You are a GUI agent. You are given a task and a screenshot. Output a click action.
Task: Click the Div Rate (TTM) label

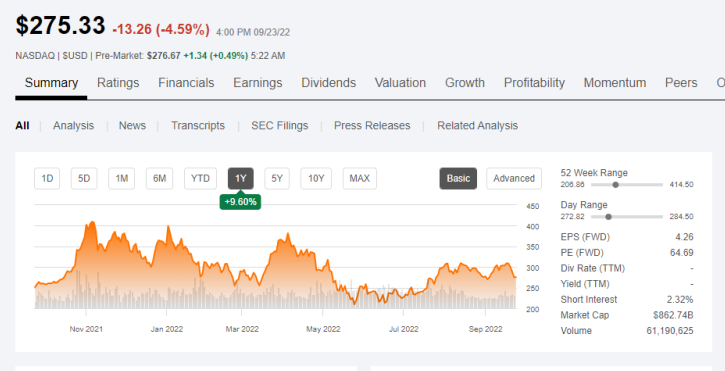point(592,268)
